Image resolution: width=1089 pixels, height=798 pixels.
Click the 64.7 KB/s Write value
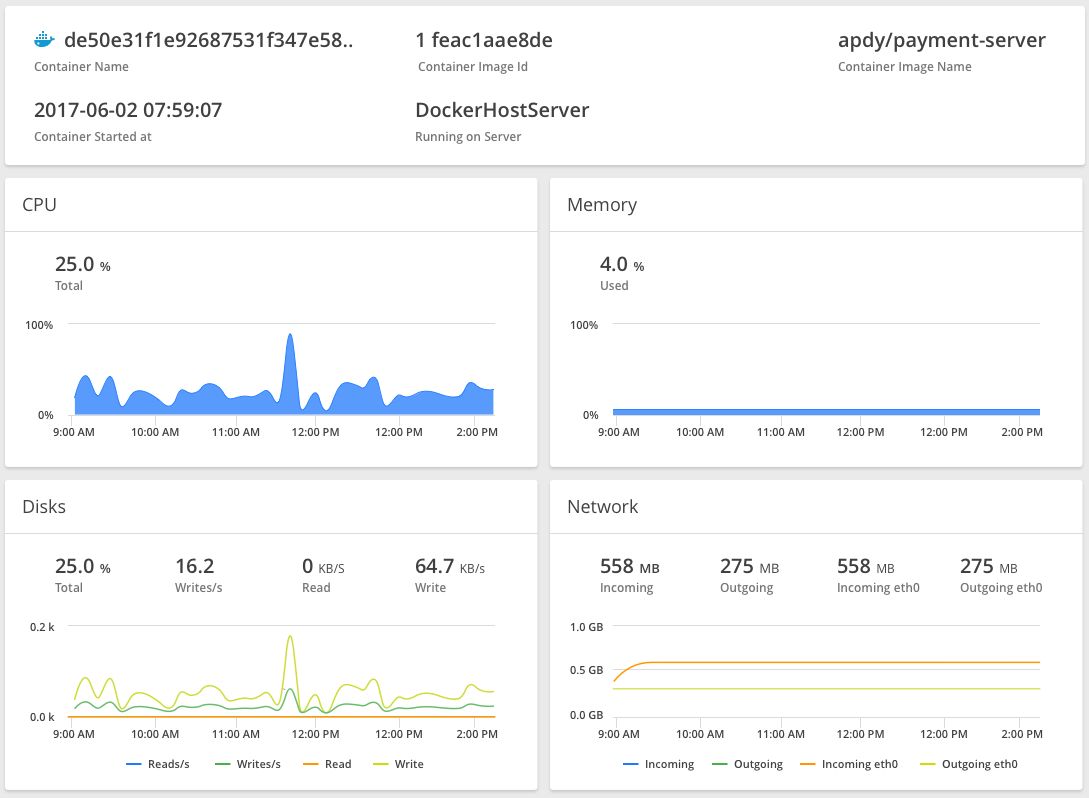pos(450,567)
